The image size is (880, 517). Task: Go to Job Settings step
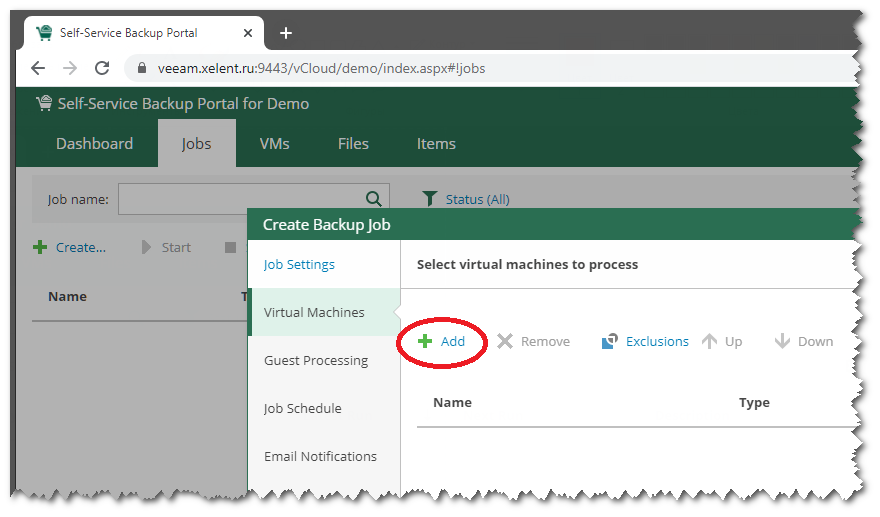pos(299,264)
